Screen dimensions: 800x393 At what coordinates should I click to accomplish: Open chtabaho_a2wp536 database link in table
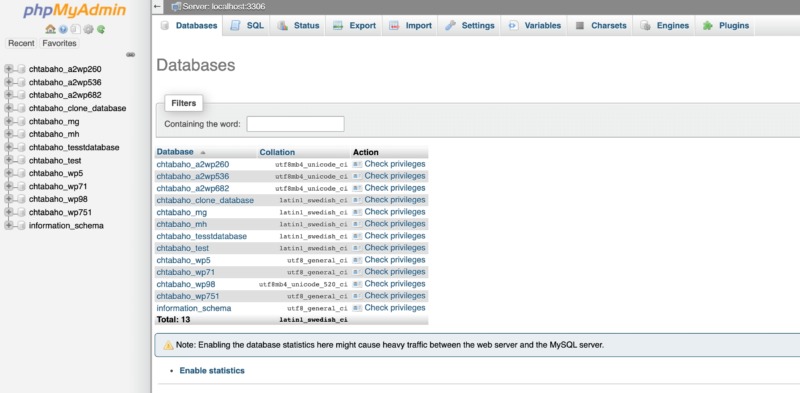click(x=193, y=176)
